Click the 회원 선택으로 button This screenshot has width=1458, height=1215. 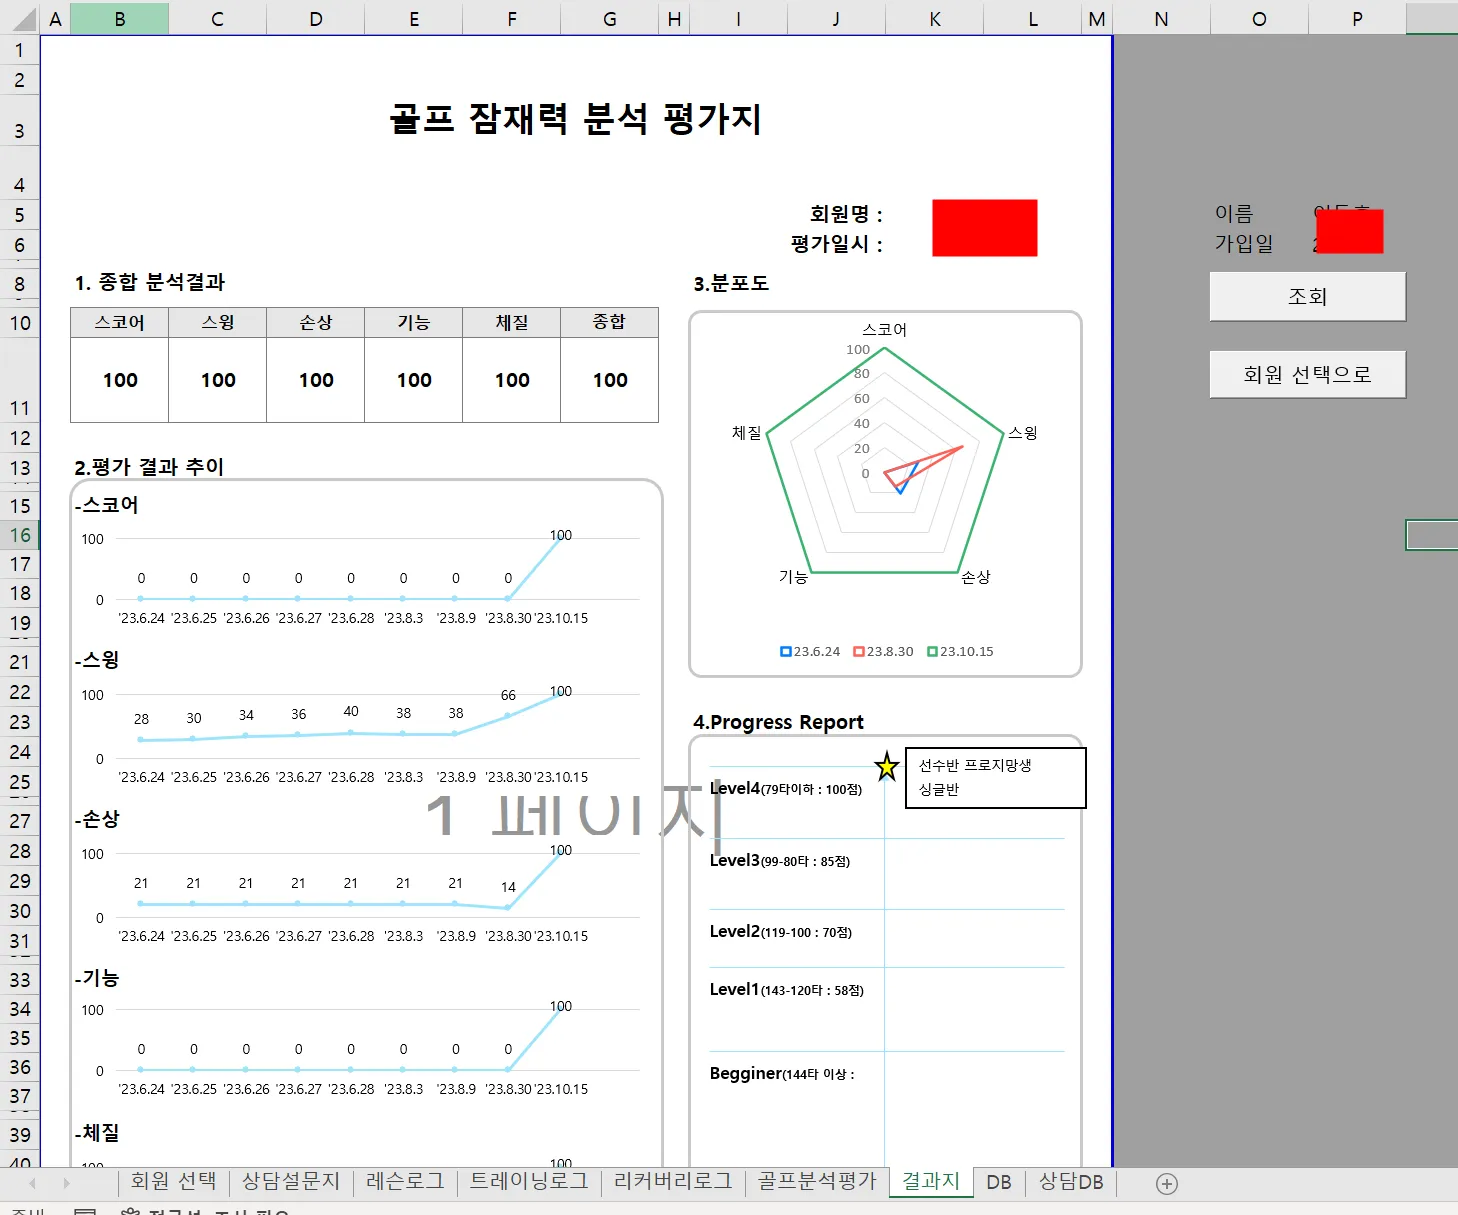(1307, 374)
